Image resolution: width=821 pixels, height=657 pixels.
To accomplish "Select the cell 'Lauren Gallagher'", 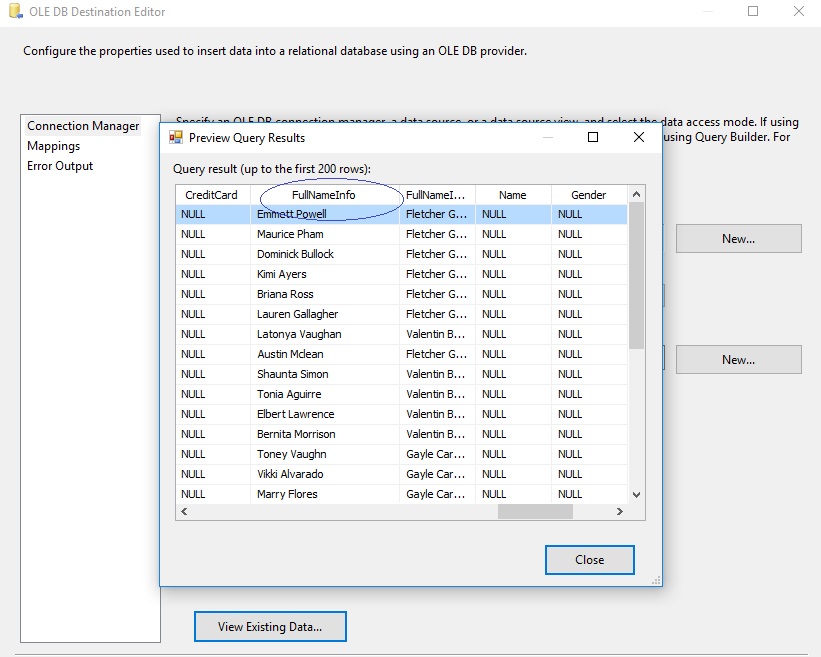I will (x=325, y=314).
